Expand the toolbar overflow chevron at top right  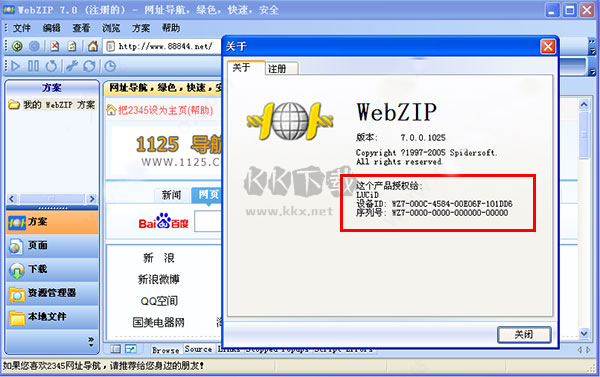click(592, 47)
